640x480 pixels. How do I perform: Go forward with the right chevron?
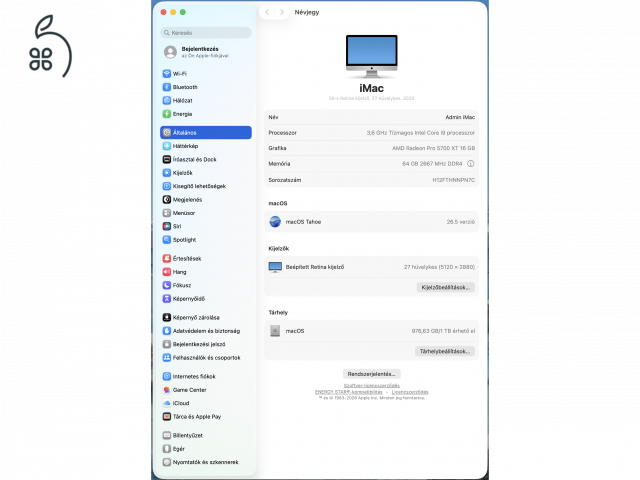click(x=282, y=12)
